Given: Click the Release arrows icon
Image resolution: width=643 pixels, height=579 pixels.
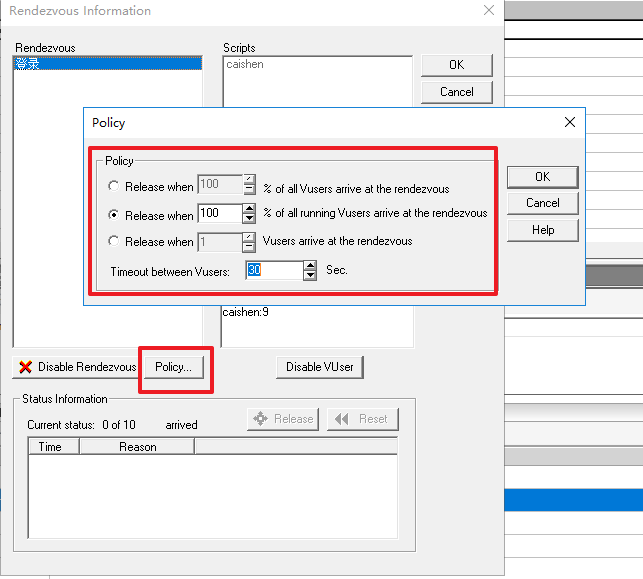Looking at the screenshot, I should coord(260,419).
